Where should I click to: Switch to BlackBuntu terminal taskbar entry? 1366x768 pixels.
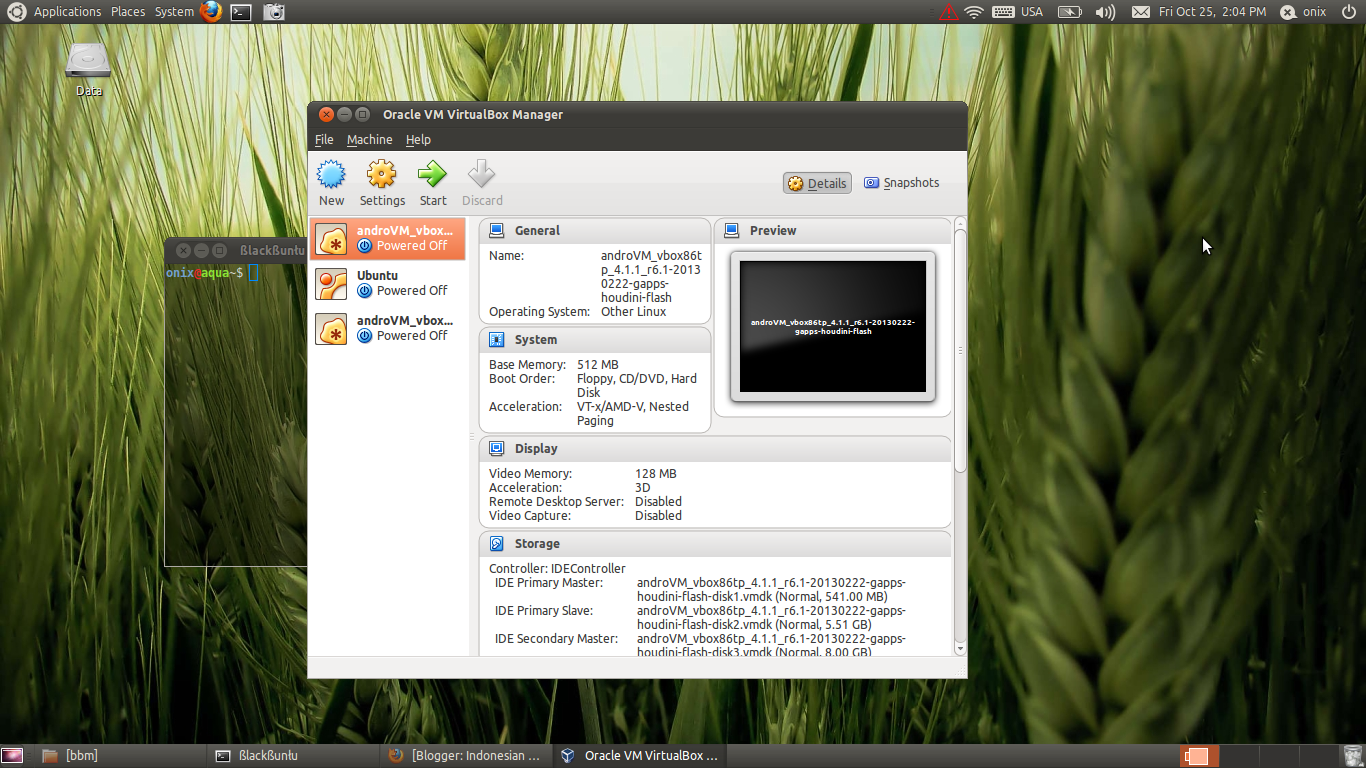[x=291, y=756]
